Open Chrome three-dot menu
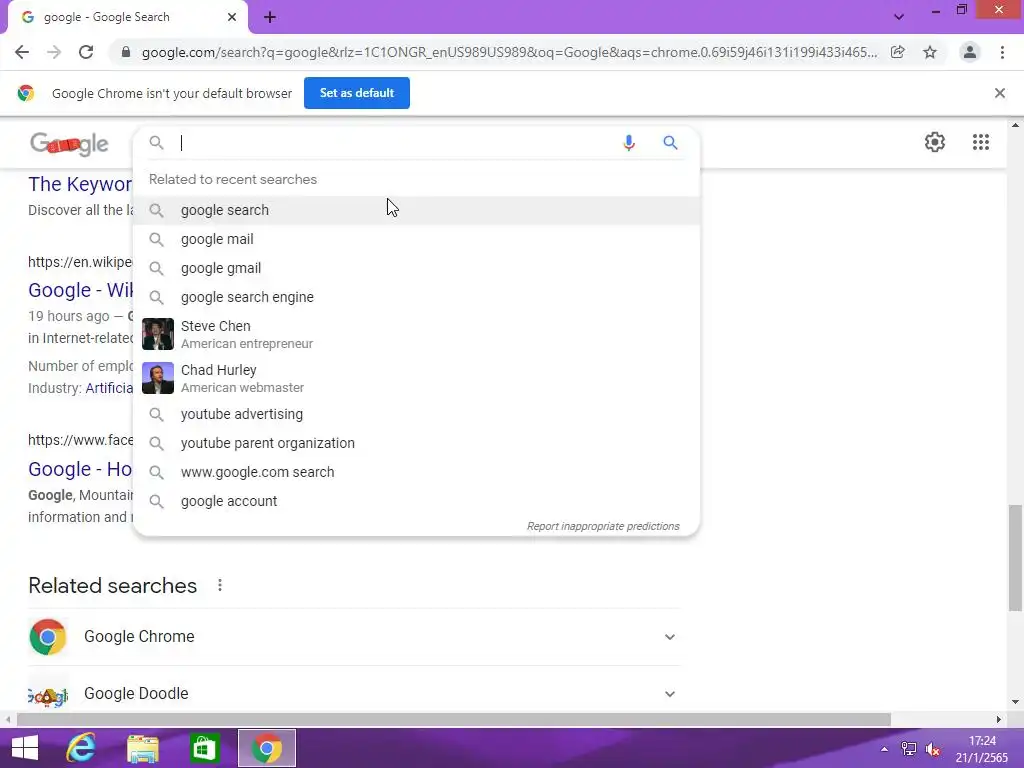Screen dimensions: 1024x768 1002,52
